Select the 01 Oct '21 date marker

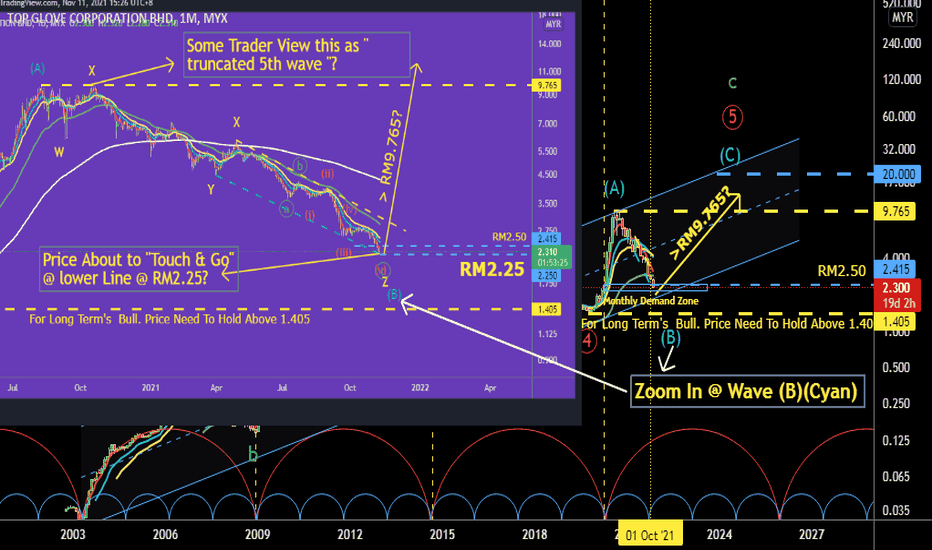click(650, 535)
